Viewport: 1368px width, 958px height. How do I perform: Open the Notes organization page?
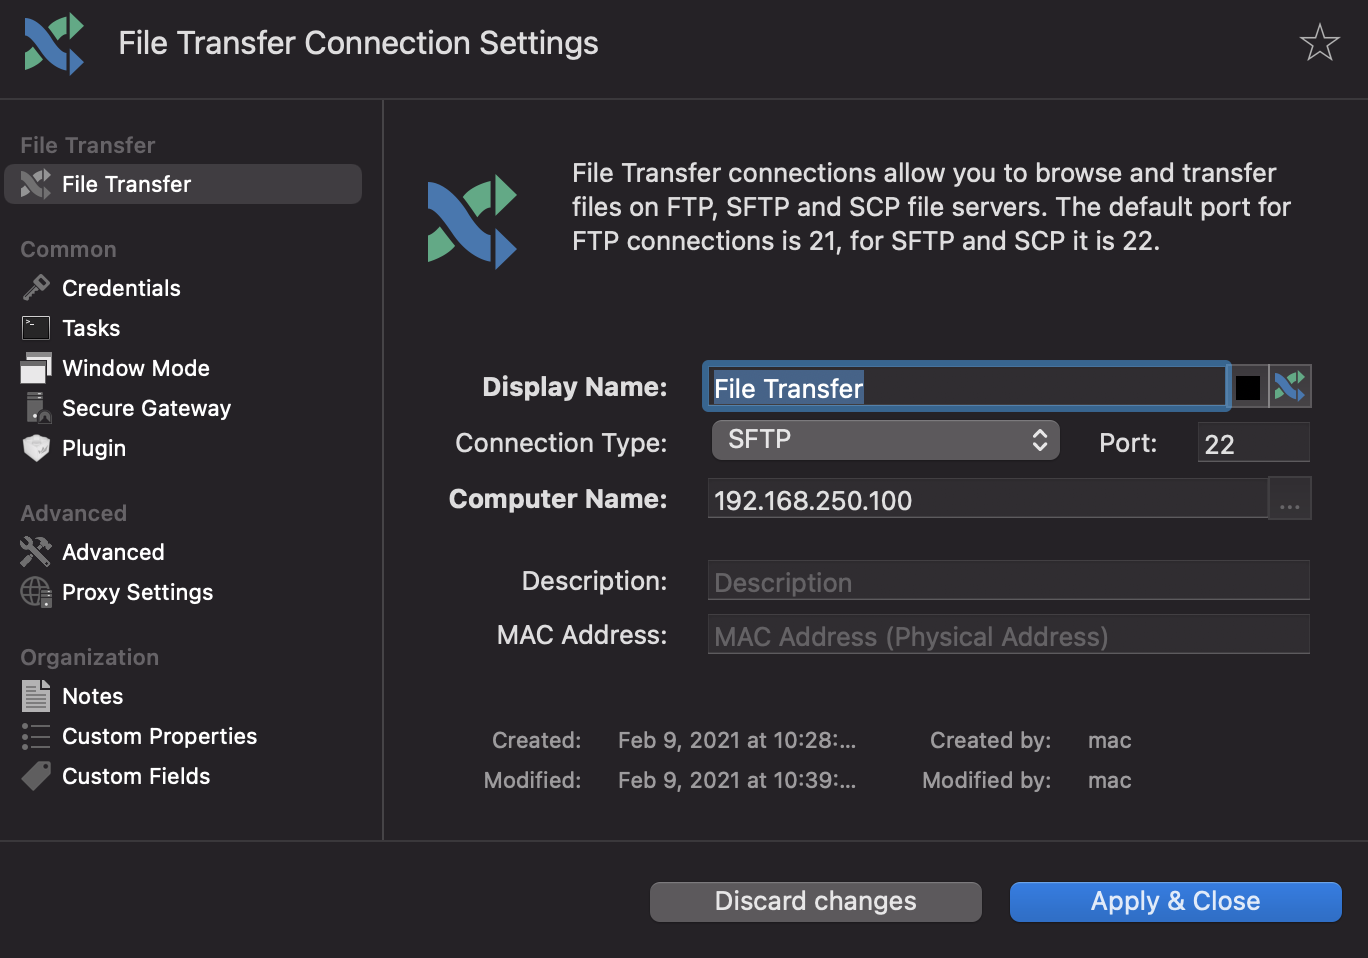click(93, 696)
